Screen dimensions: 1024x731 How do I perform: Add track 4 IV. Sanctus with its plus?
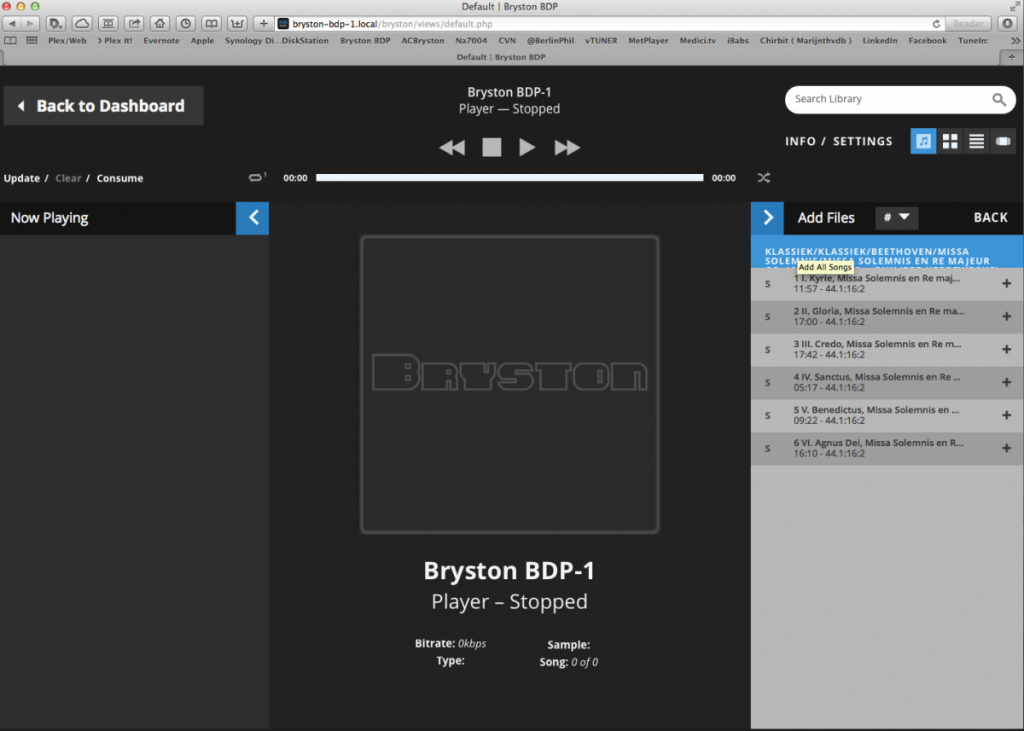click(x=1006, y=382)
